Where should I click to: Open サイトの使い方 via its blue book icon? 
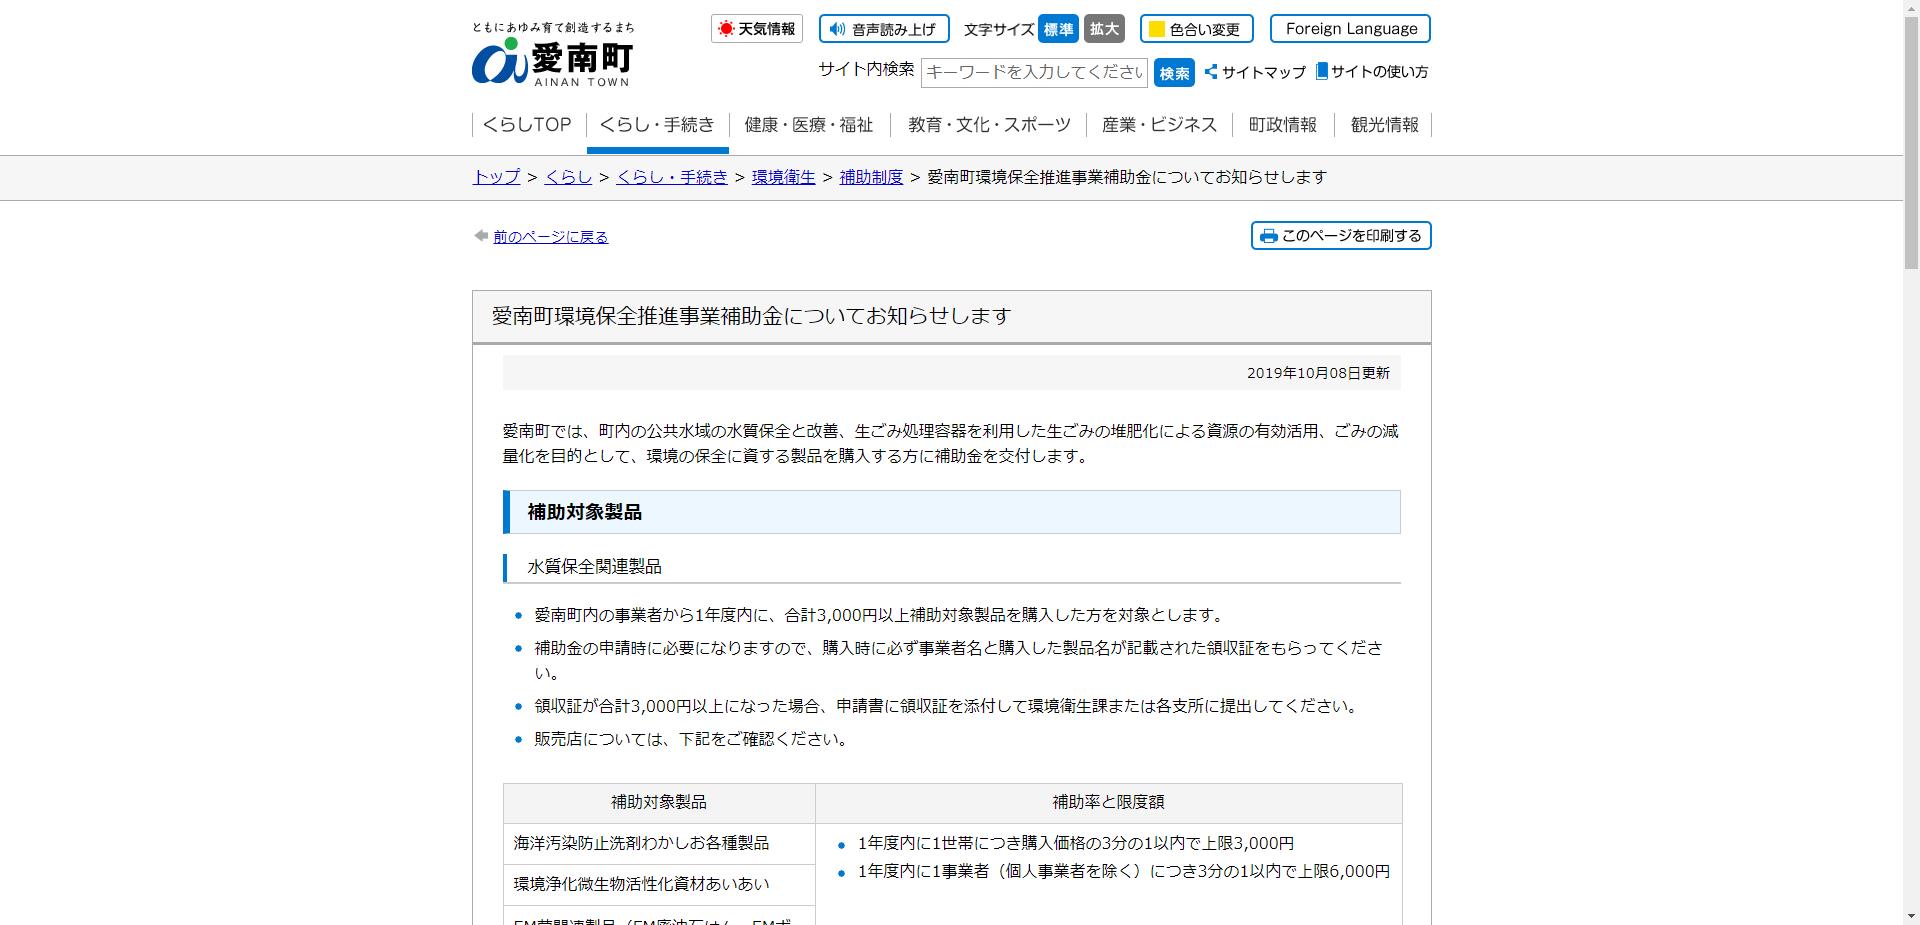click(1322, 72)
